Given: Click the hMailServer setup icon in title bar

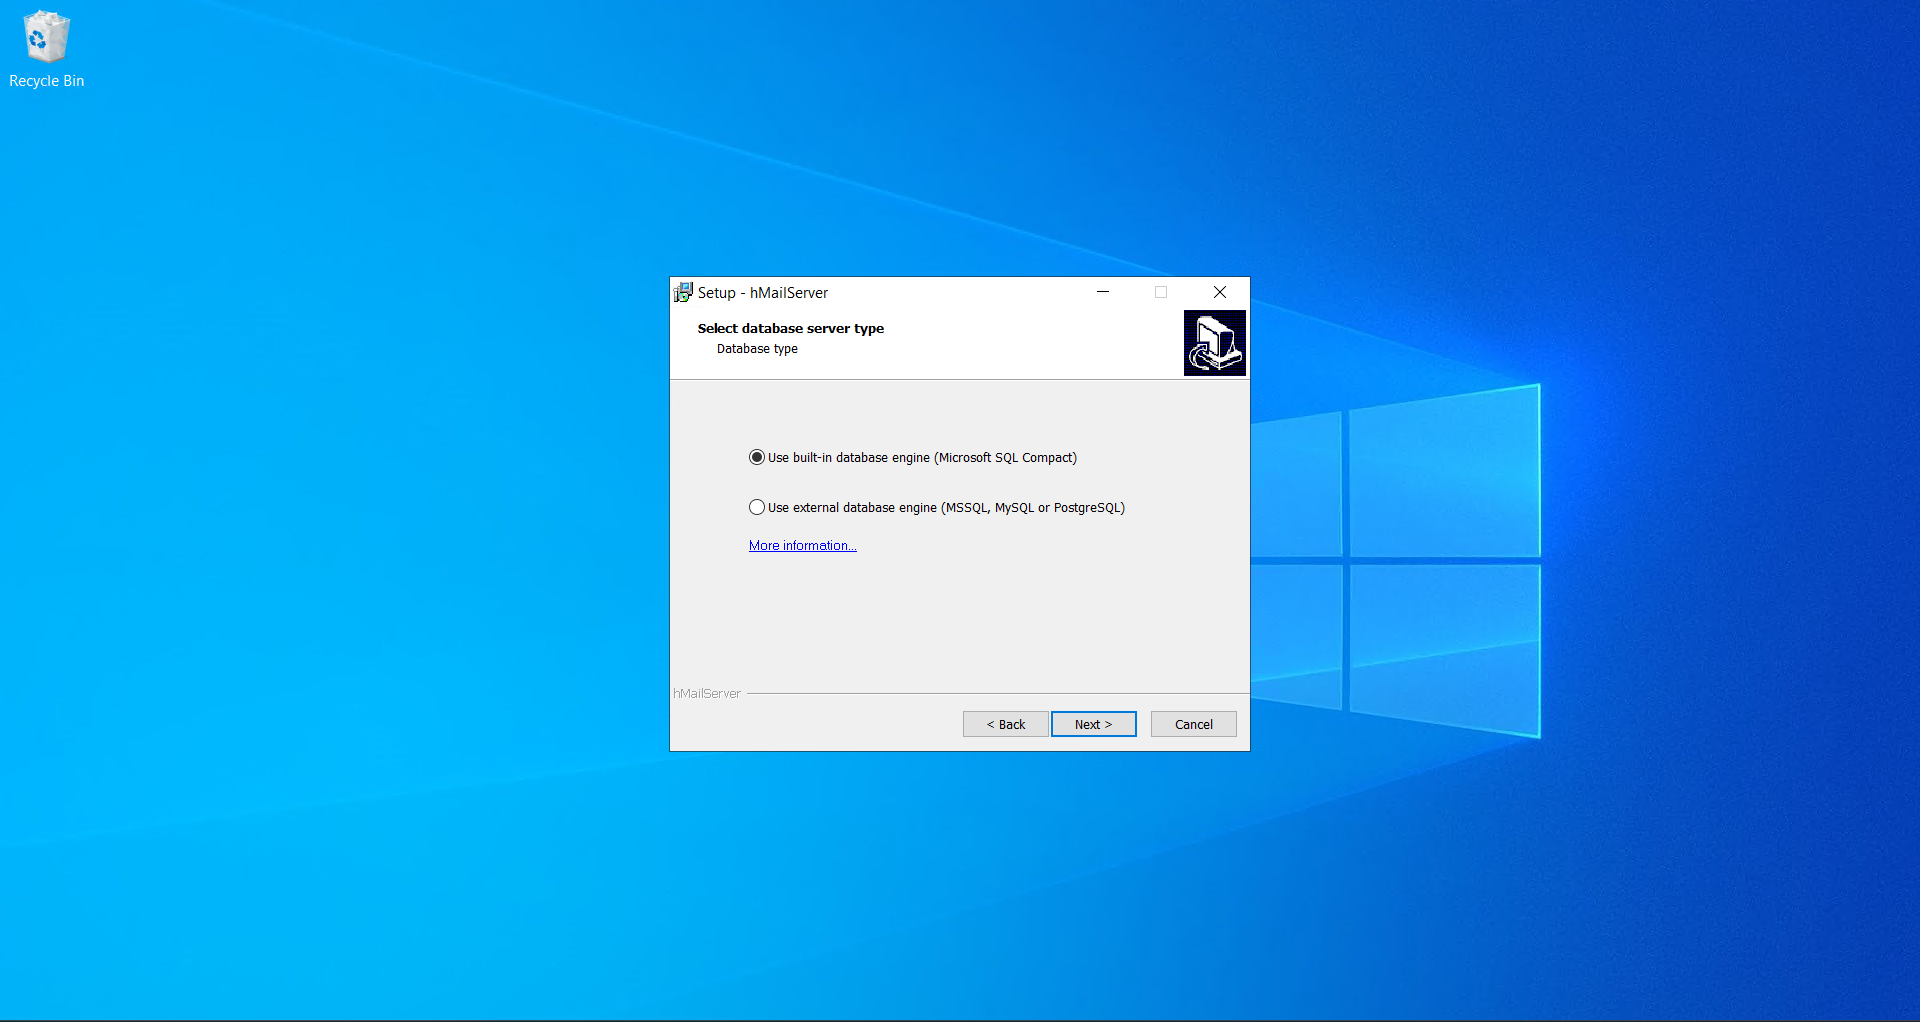Looking at the screenshot, I should tap(683, 292).
